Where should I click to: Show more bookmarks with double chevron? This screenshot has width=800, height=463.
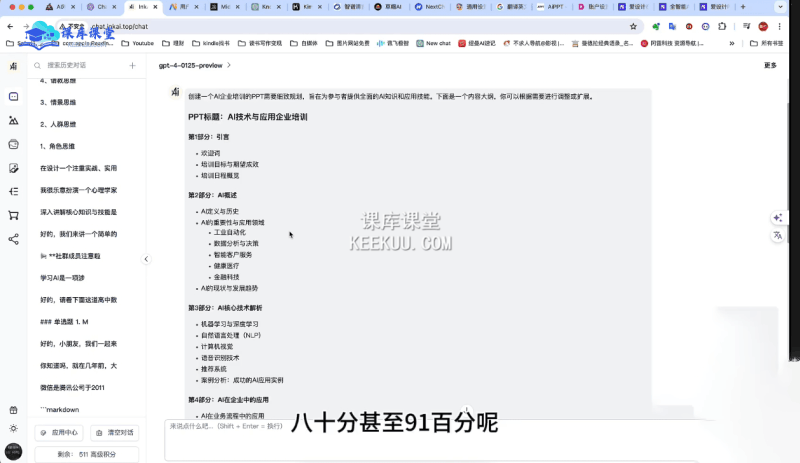coord(732,43)
